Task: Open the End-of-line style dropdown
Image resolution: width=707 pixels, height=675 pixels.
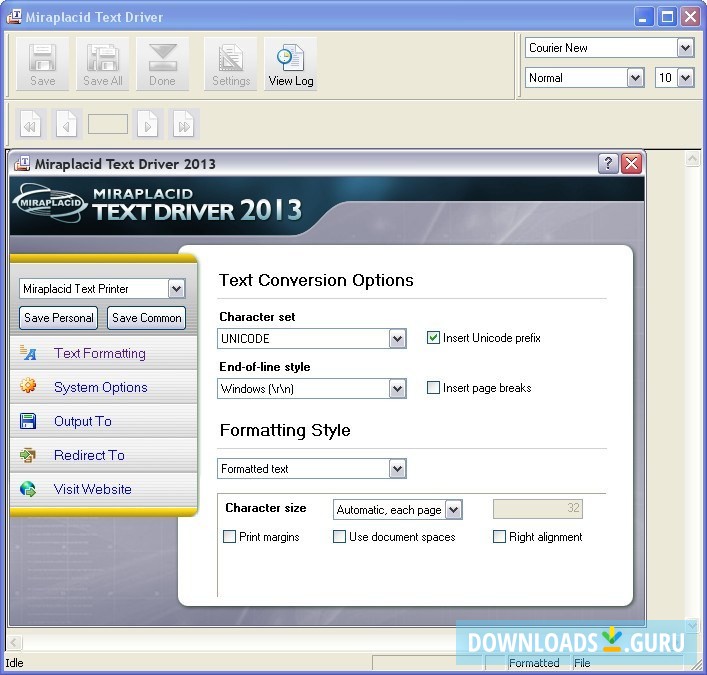Action: tap(397, 389)
